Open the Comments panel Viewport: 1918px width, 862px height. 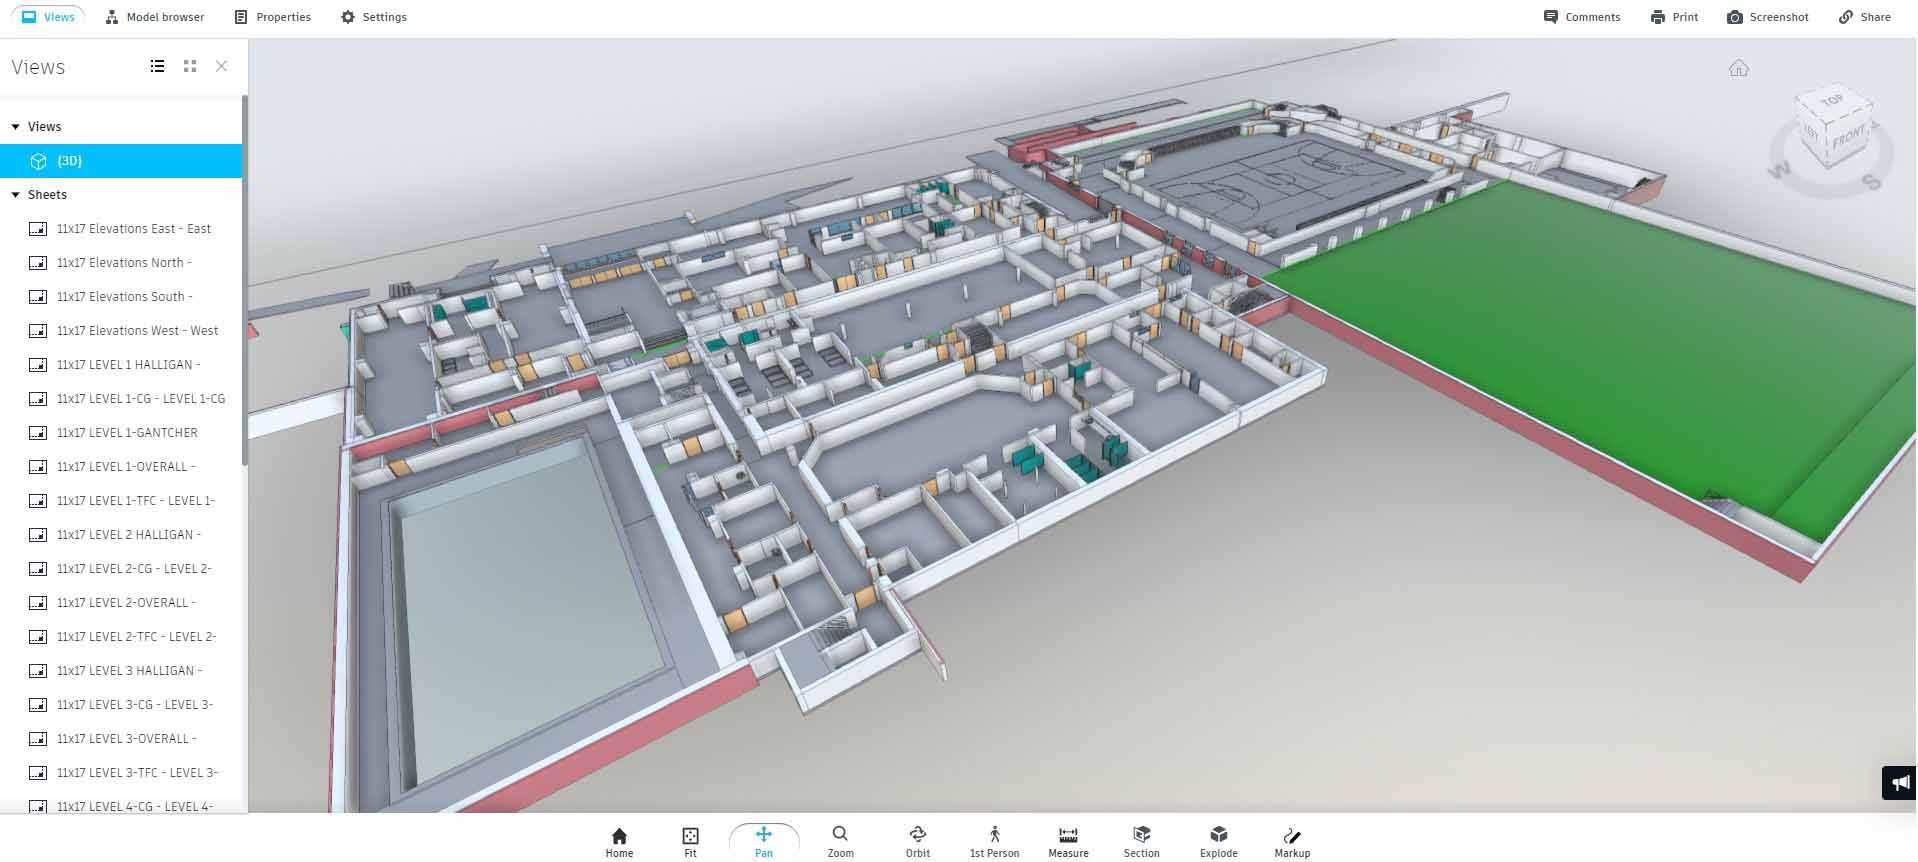[x=1581, y=17]
